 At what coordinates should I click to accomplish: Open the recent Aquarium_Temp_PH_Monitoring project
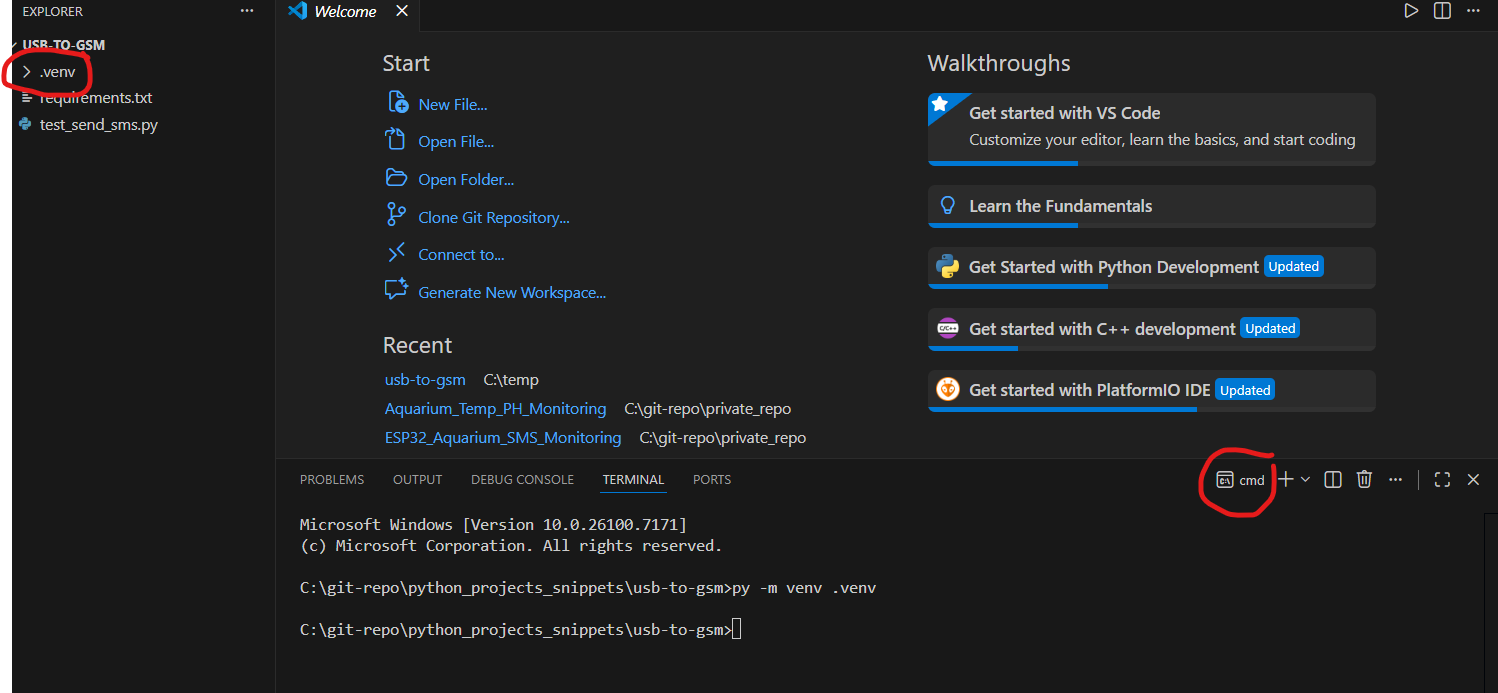pos(495,409)
